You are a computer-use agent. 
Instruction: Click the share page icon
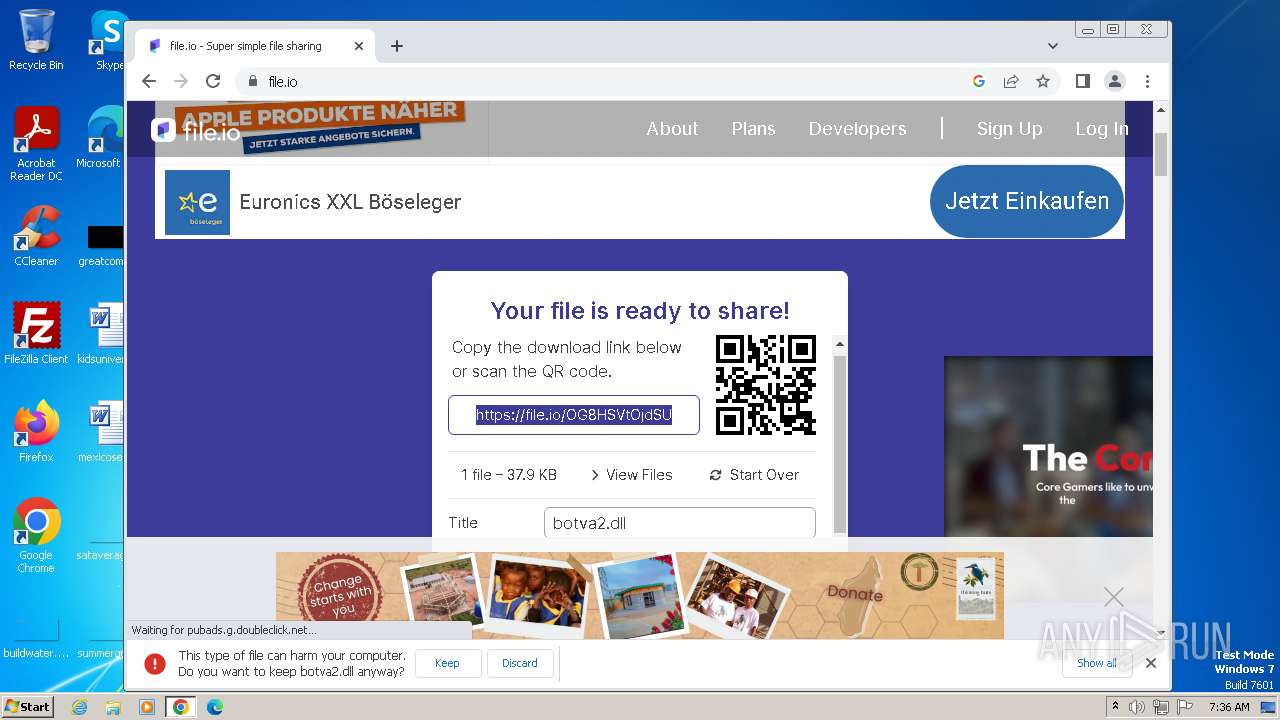click(1011, 81)
